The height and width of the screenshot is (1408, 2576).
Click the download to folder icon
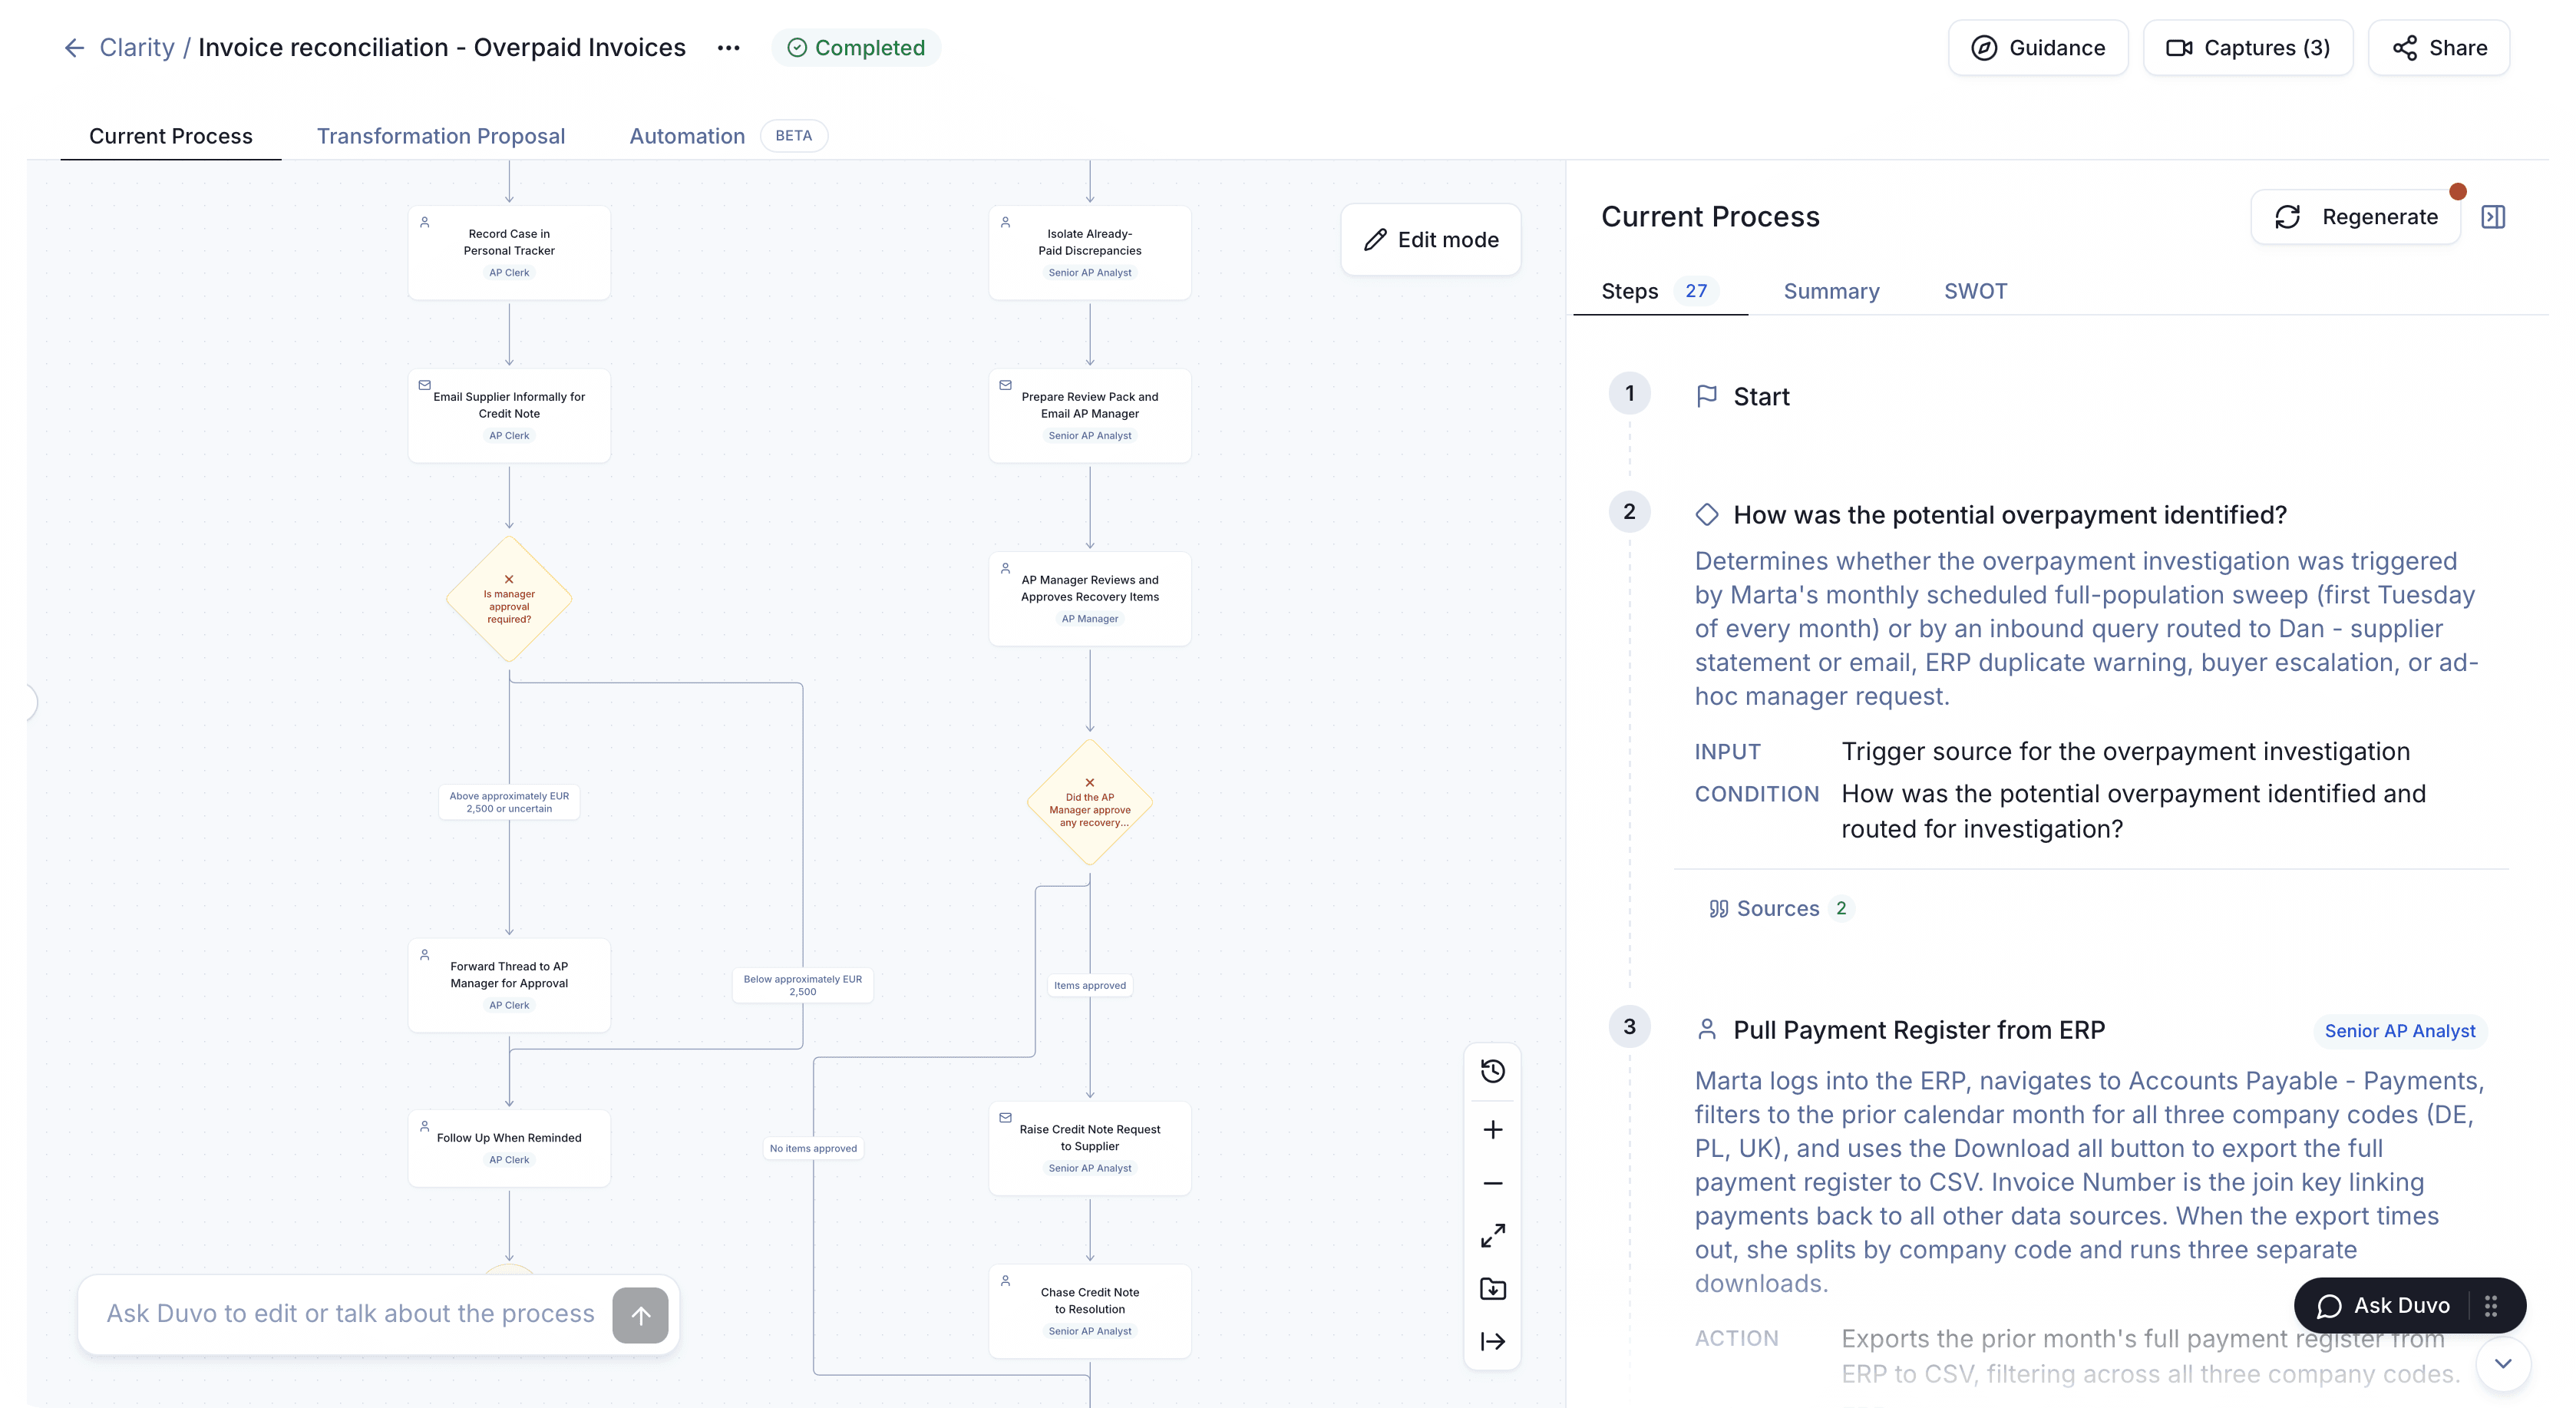click(1493, 1290)
